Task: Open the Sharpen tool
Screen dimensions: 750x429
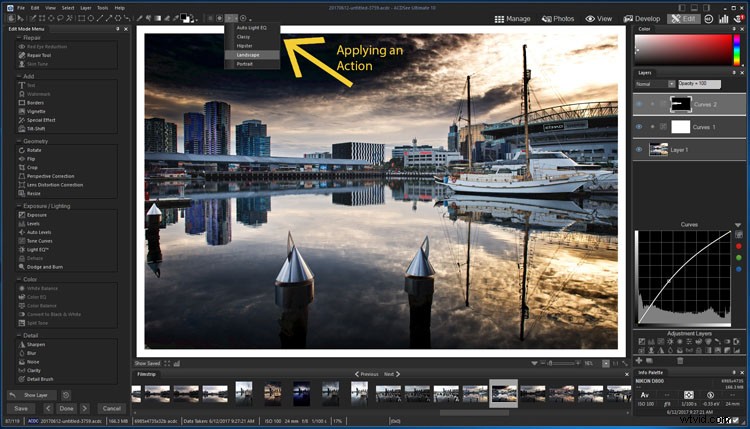Action: tap(35, 344)
